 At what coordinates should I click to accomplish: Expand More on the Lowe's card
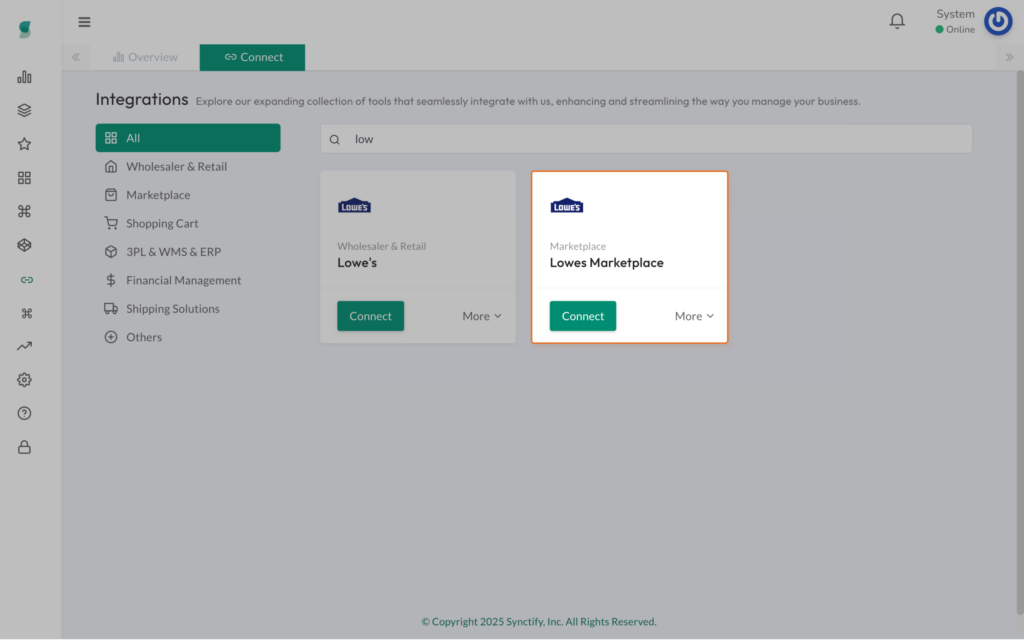(x=482, y=316)
